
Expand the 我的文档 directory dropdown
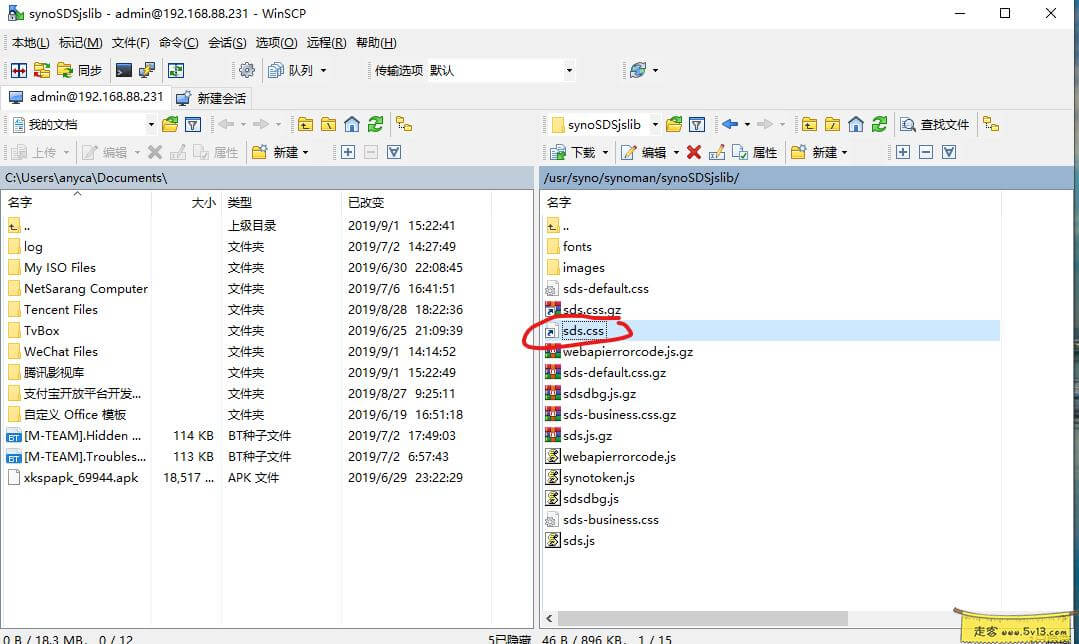(x=150, y=123)
